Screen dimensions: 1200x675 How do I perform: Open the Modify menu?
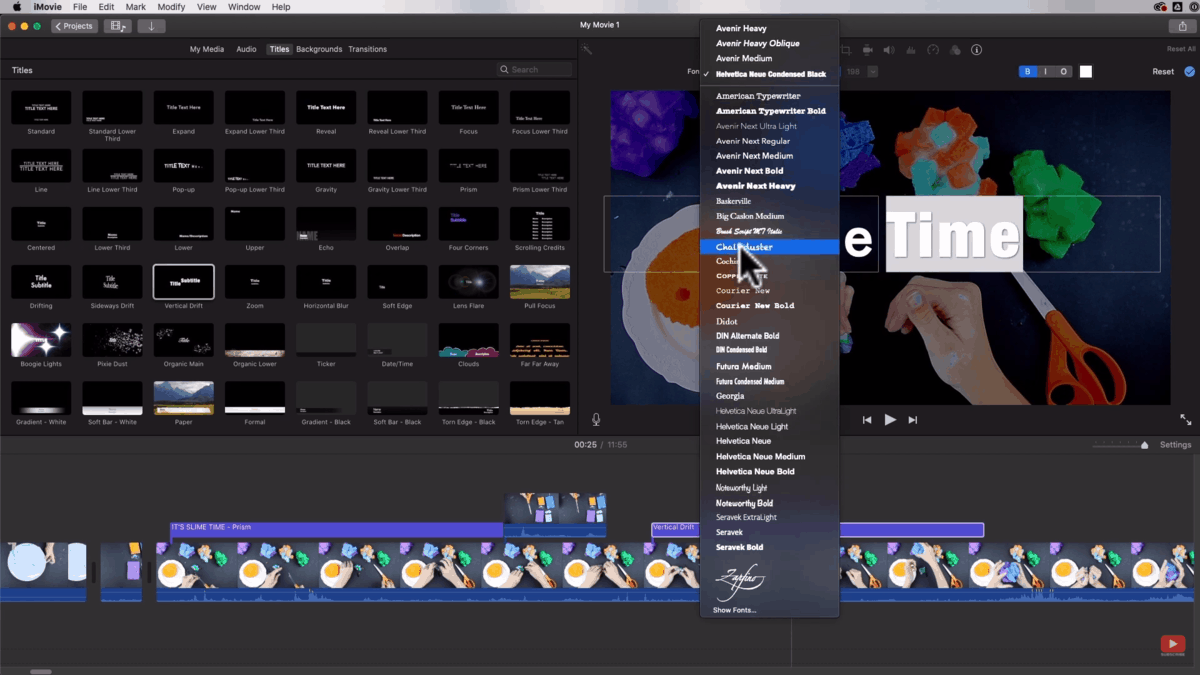[171, 6]
